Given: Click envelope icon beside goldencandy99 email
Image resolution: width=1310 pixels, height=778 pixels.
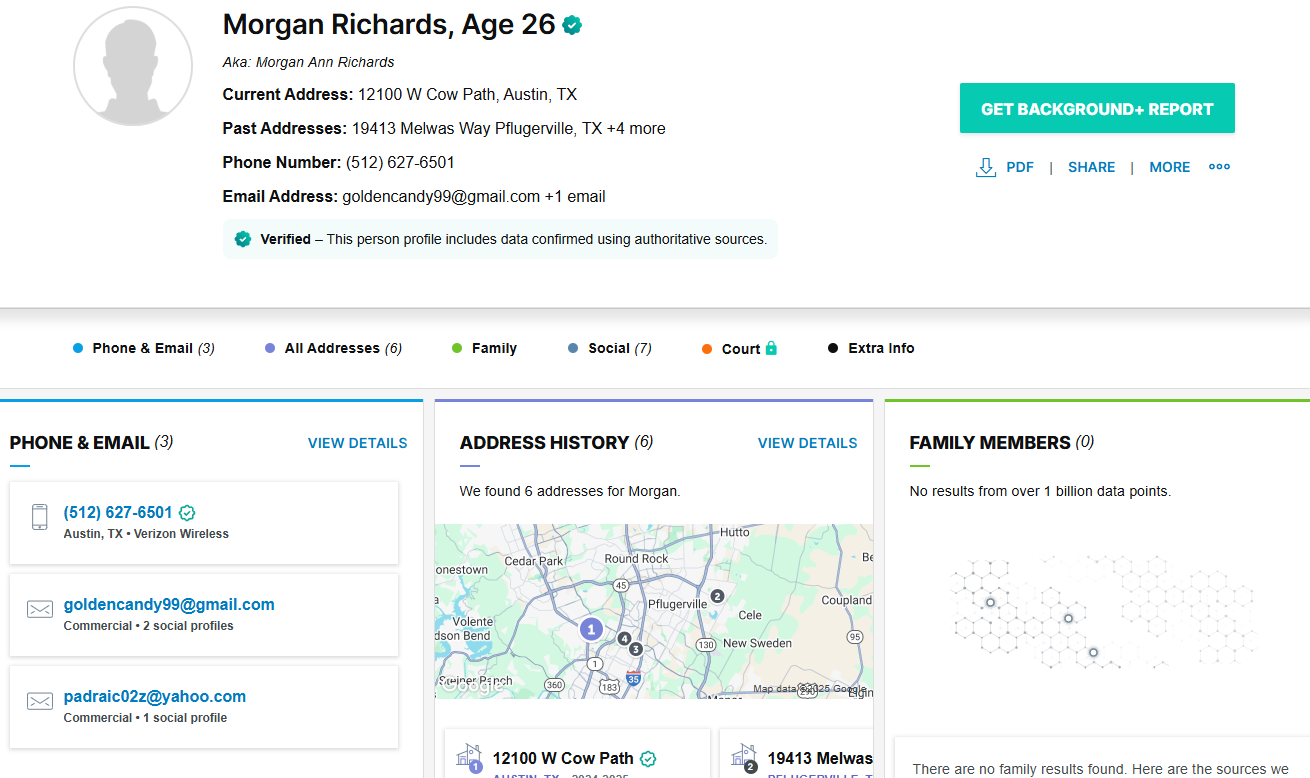Looking at the screenshot, I should click(40, 609).
